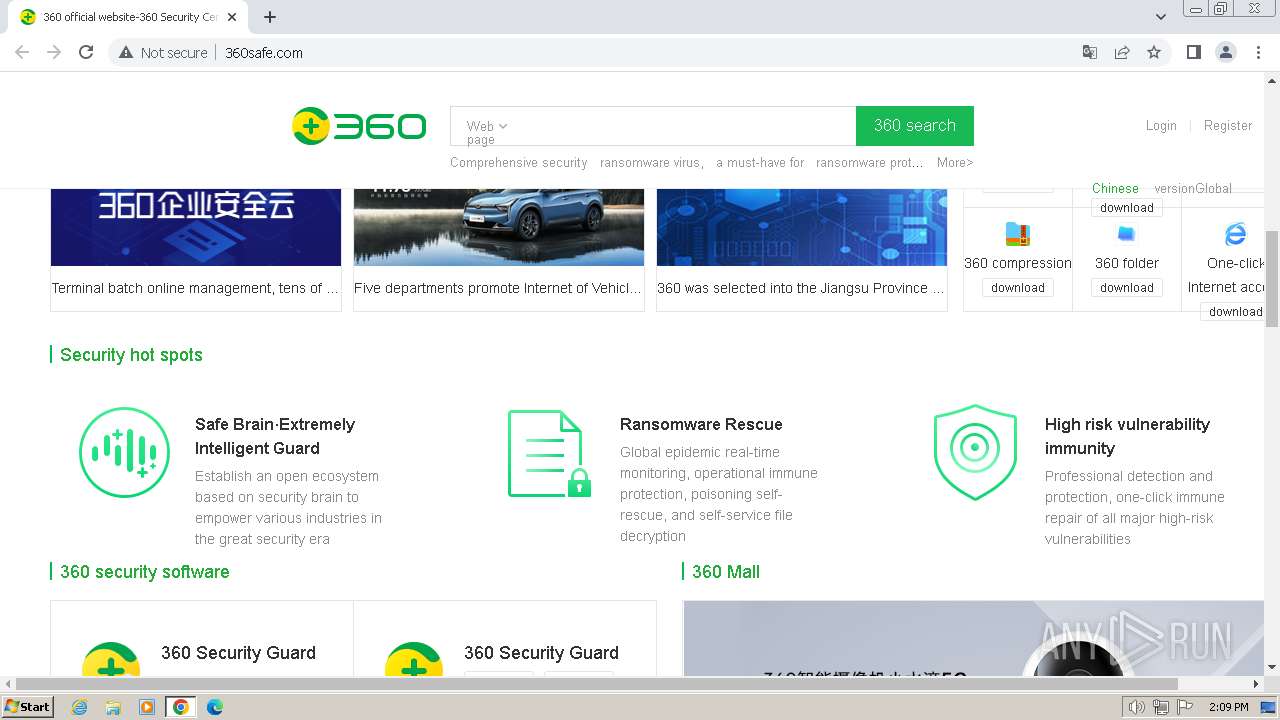Open Internet Explorer from the taskbar
The width and height of the screenshot is (1280, 720).
[x=79, y=707]
